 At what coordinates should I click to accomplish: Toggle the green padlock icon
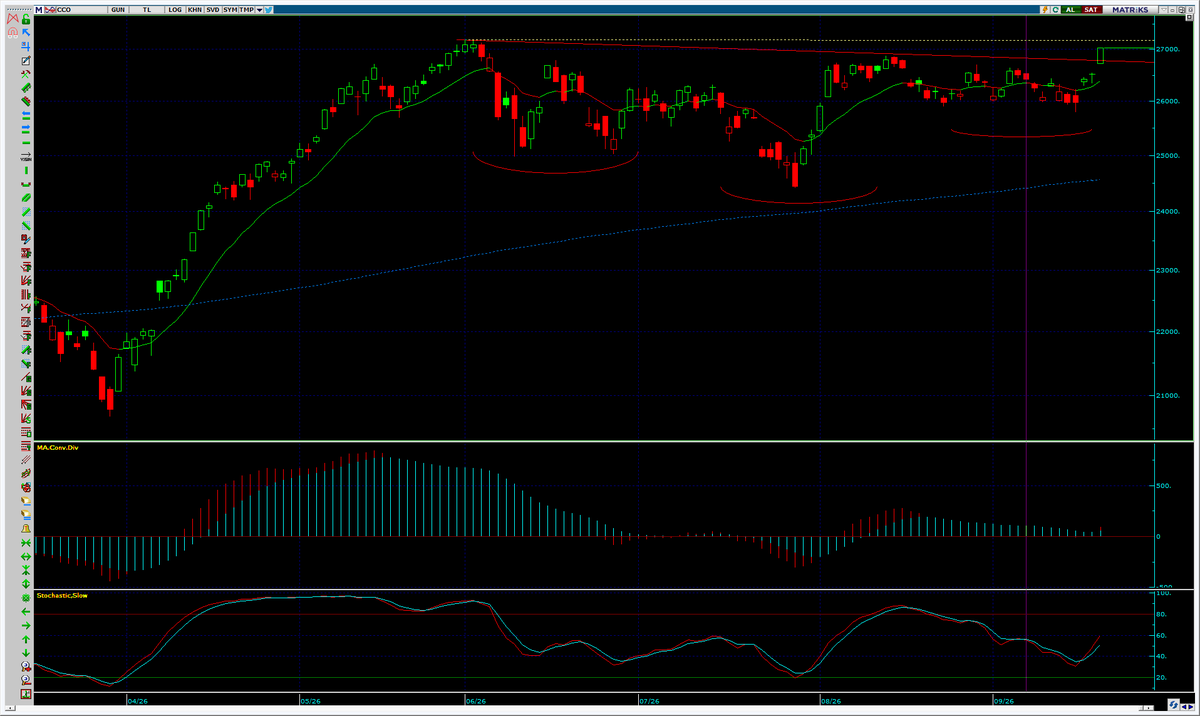point(26,19)
